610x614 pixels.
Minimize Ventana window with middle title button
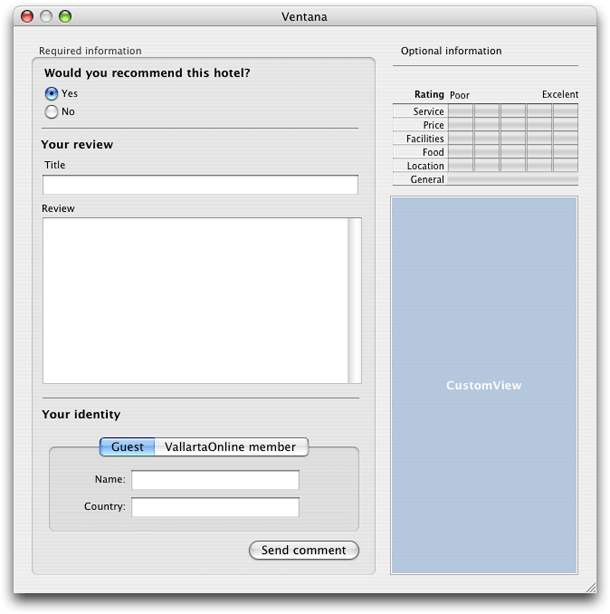point(46,16)
